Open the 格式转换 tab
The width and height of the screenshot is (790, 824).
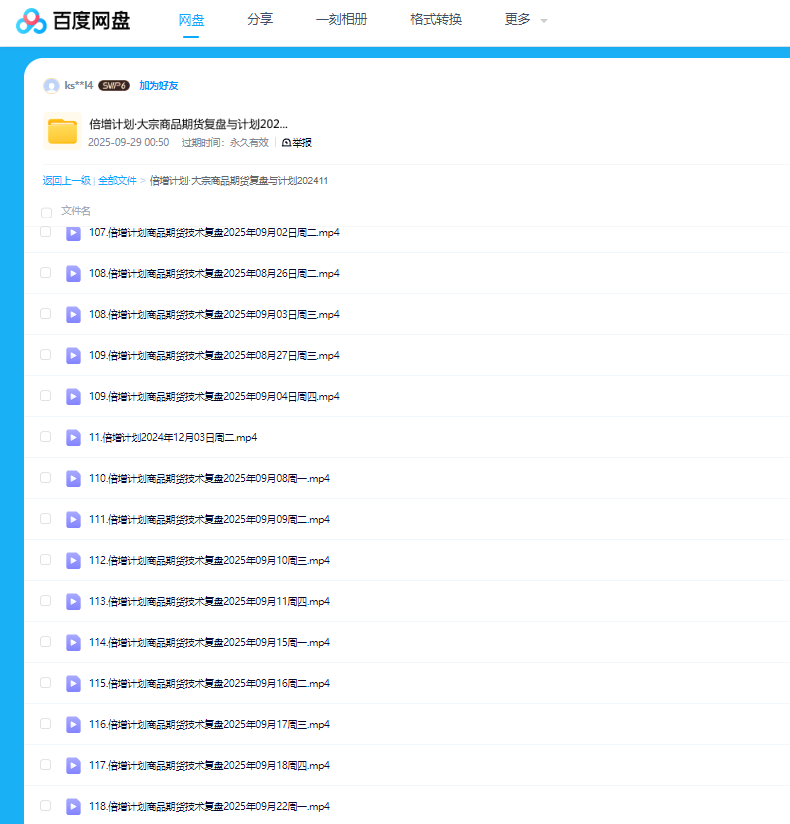click(x=436, y=19)
